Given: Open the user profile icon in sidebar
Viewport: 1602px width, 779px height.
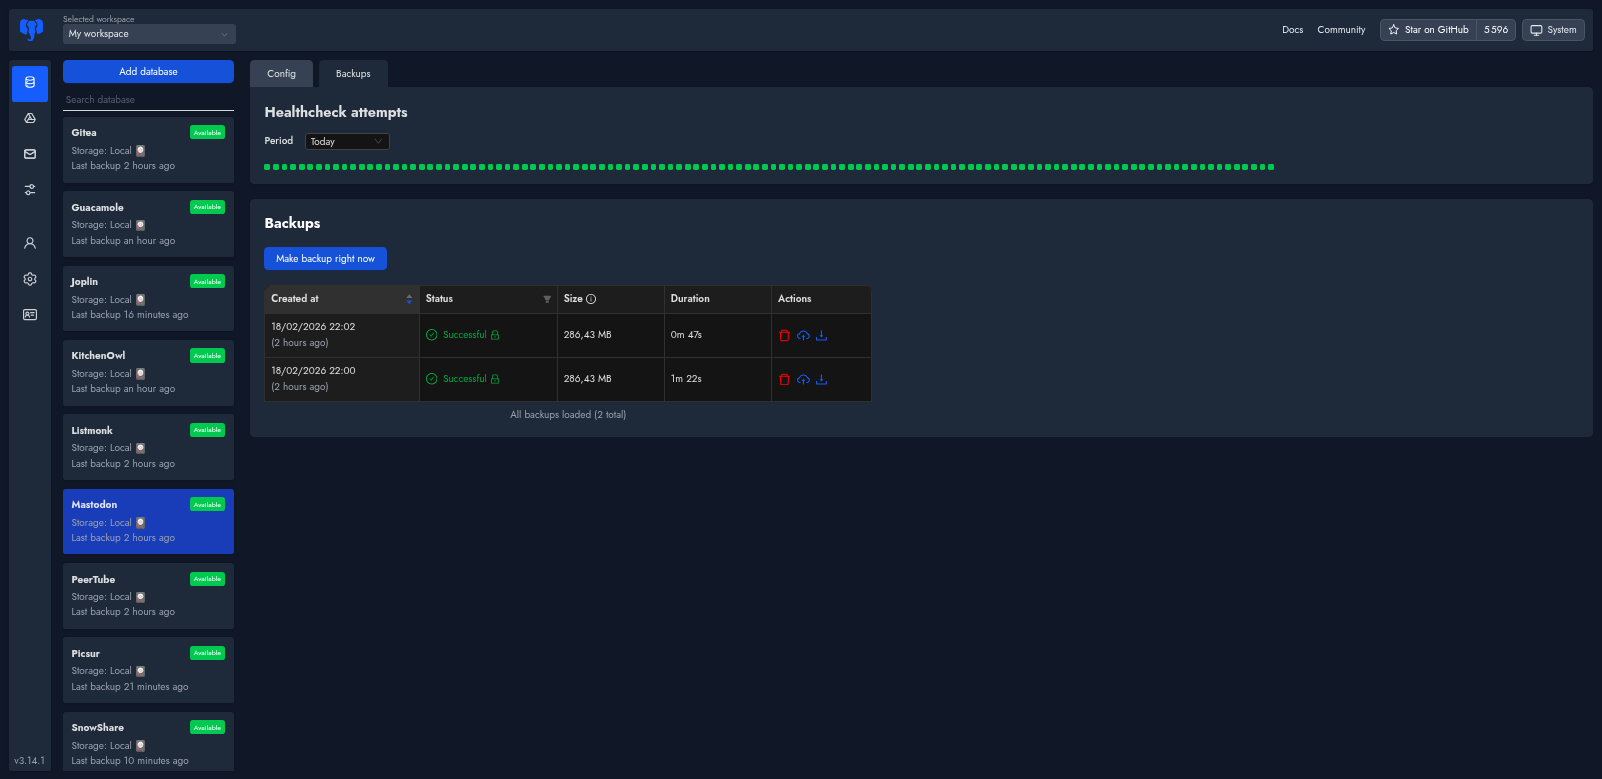Looking at the screenshot, I should tap(30, 243).
